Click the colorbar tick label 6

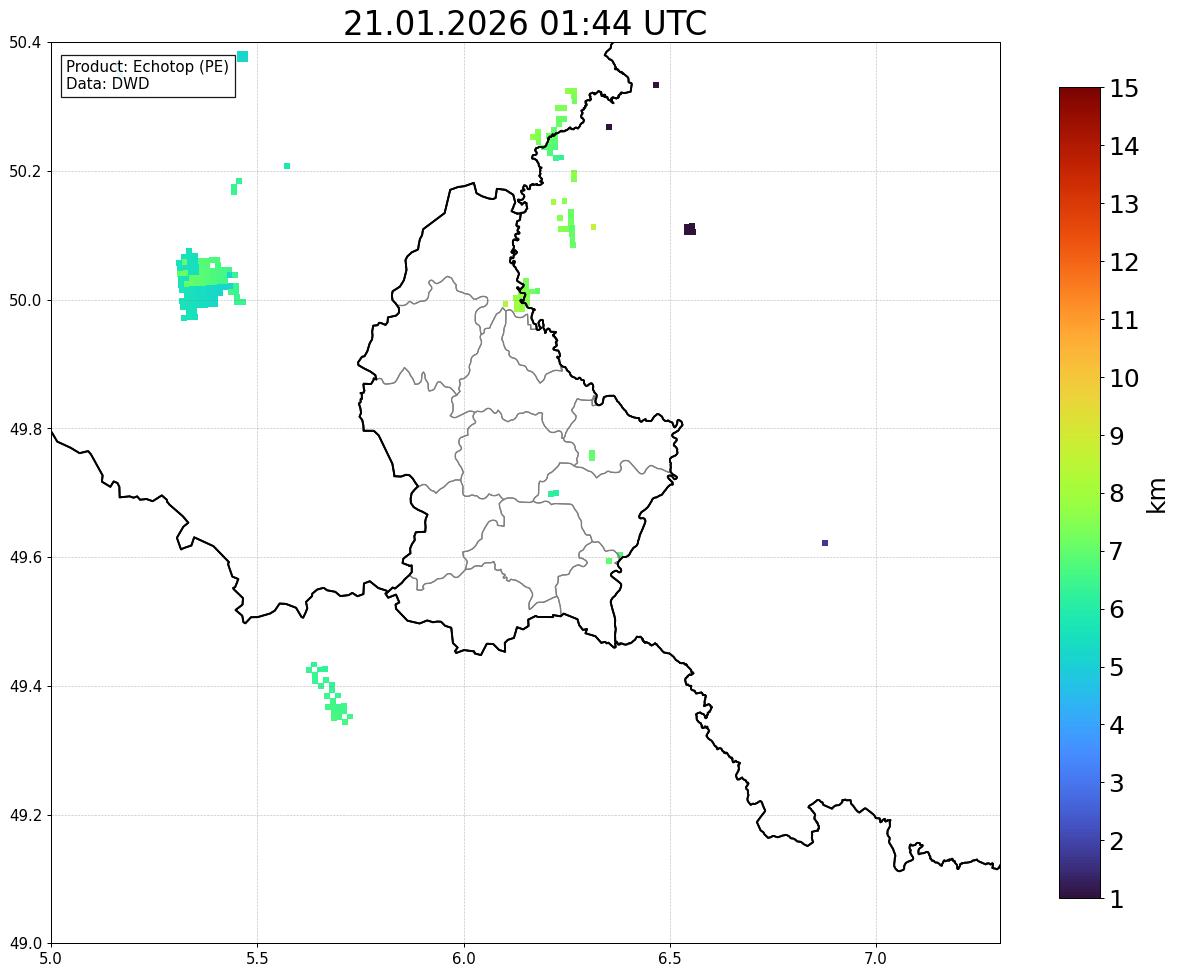[x=1117, y=609]
